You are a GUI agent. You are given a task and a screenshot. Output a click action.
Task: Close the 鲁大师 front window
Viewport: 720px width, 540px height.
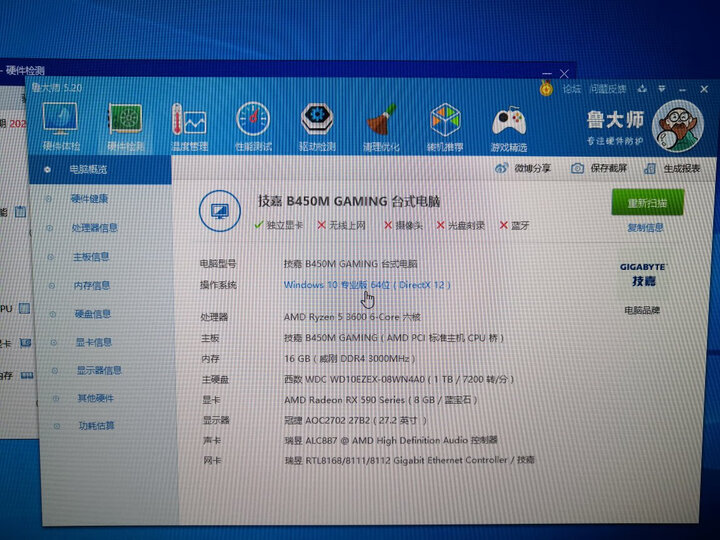[704, 89]
